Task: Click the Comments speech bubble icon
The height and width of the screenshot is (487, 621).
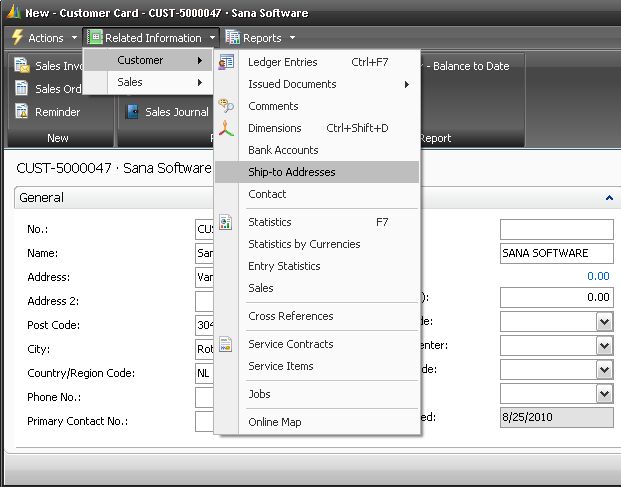Action: (226, 106)
